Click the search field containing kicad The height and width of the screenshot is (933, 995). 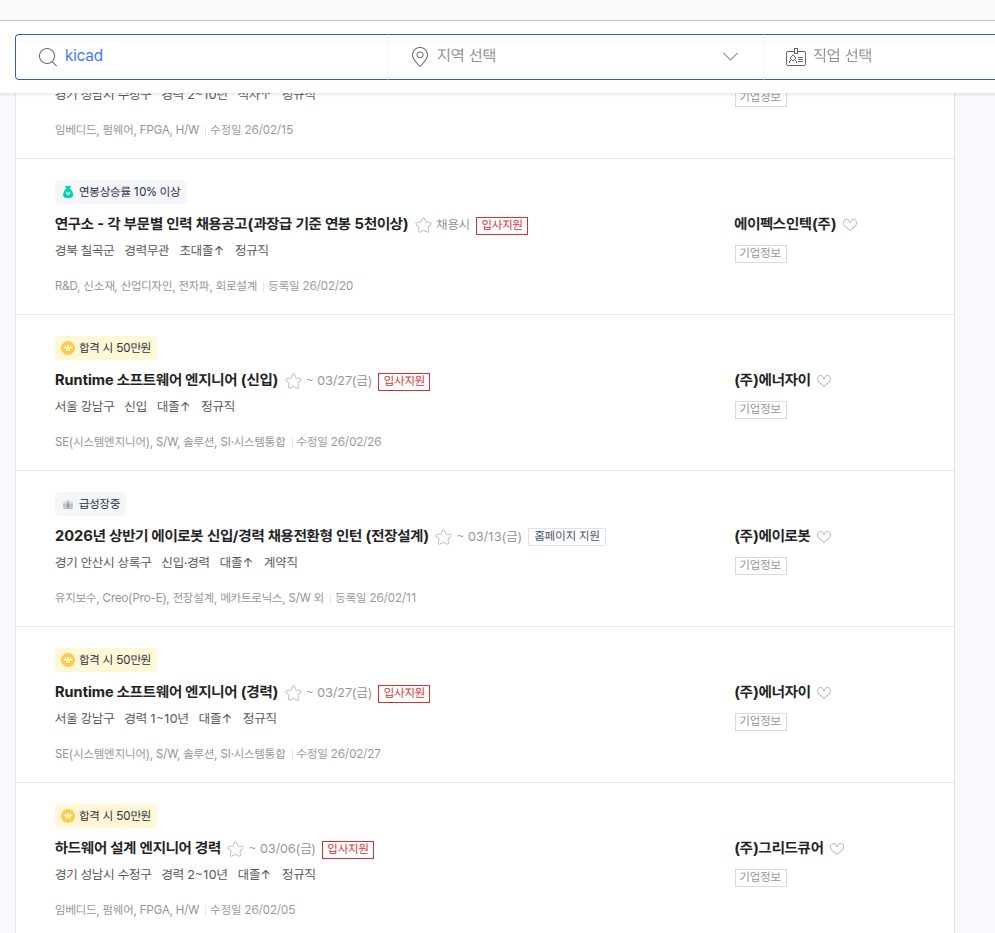point(220,57)
